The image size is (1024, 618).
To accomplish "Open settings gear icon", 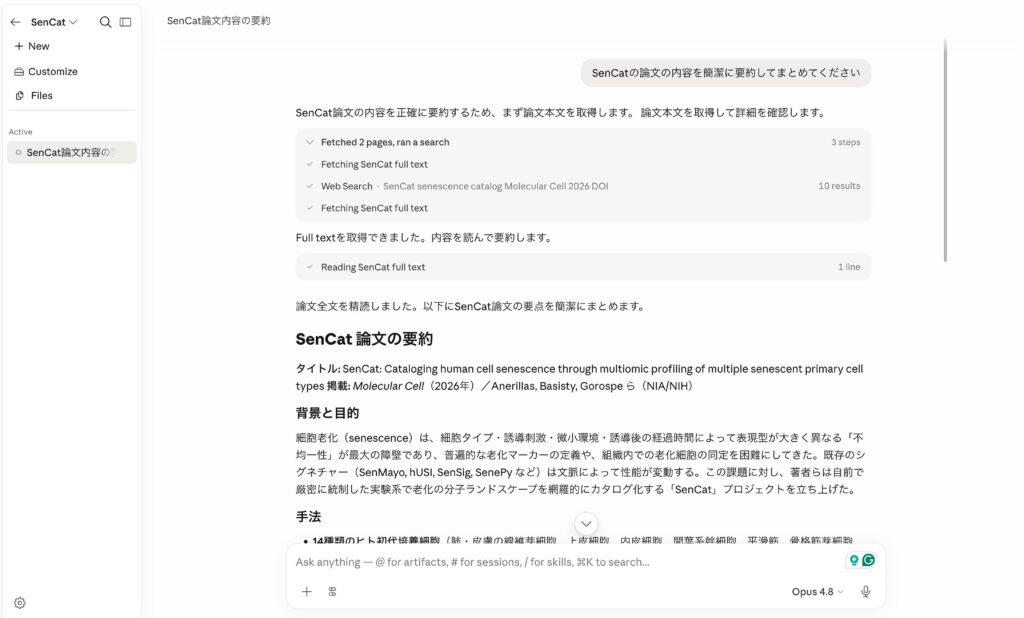I will 20,603.
